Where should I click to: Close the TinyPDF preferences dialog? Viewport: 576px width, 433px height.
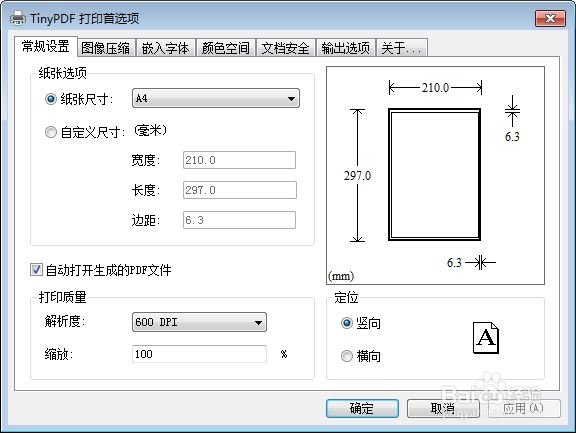(550, 19)
